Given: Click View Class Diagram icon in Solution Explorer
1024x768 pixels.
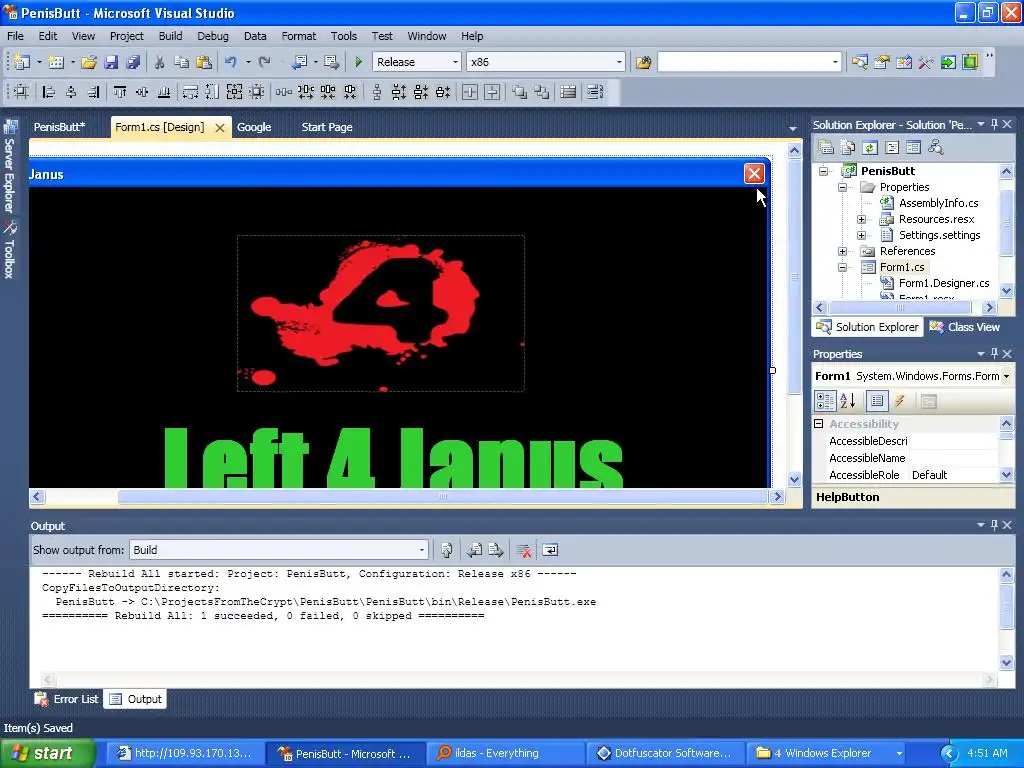Looking at the screenshot, I should pos(936,148).
